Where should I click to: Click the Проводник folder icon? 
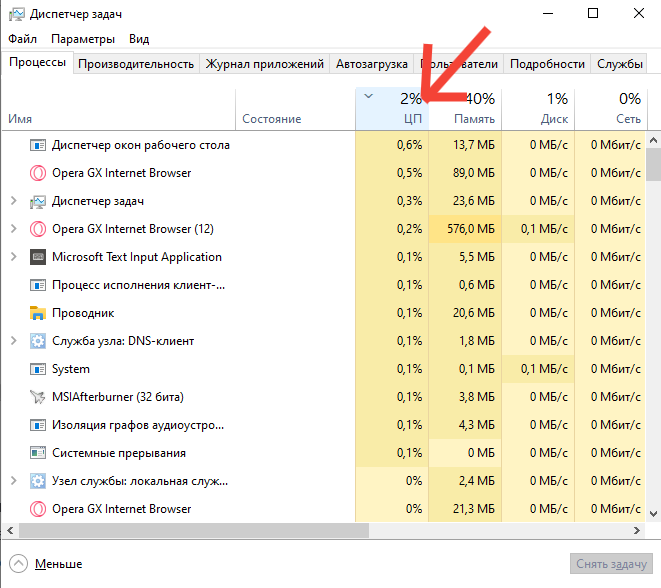point(38,313)
